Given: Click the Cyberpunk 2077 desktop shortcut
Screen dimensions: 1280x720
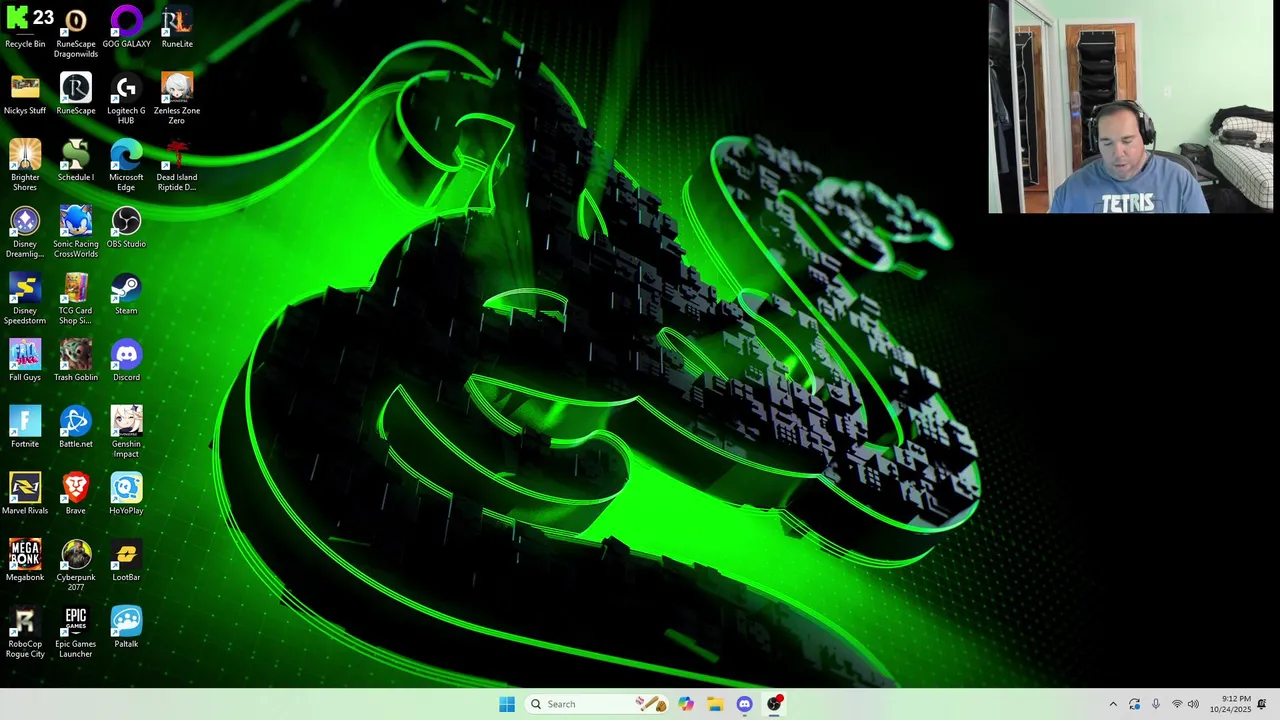Looking at the screenshot, I should point(76,565).
